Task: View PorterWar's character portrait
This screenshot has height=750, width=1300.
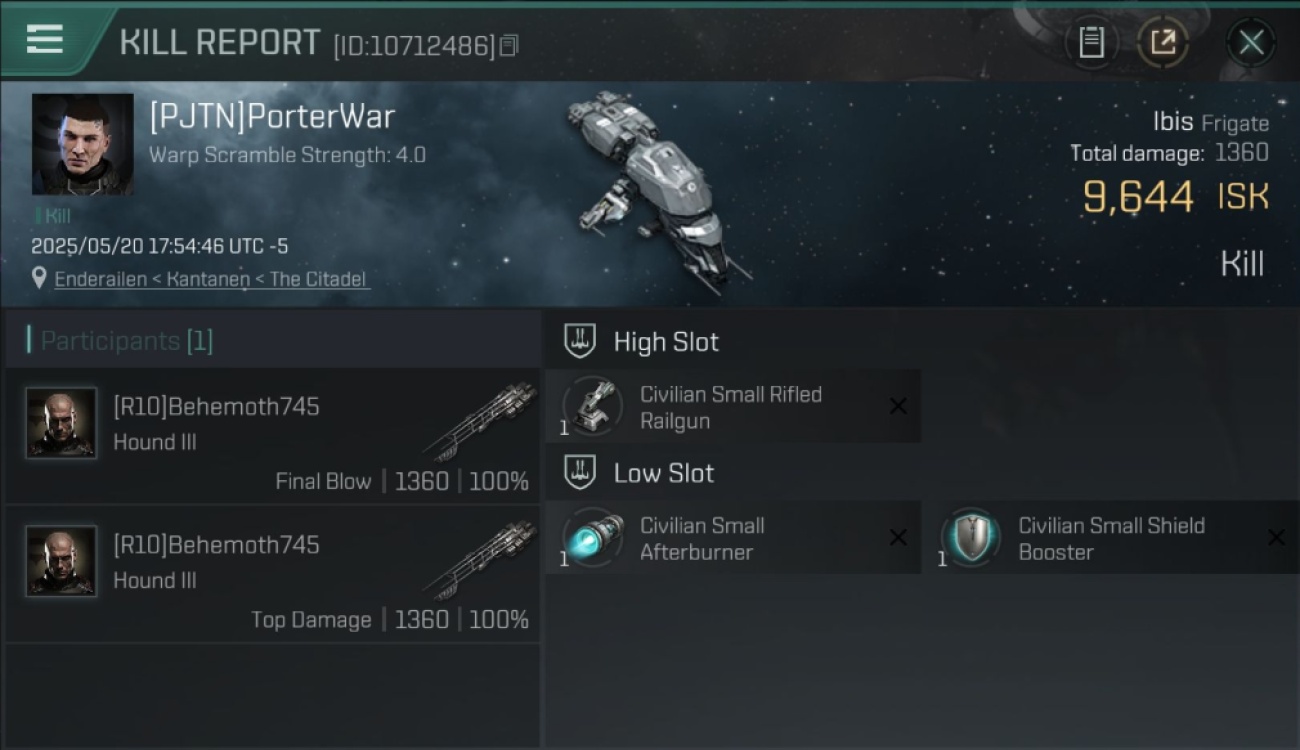Action: pos(83,144)
